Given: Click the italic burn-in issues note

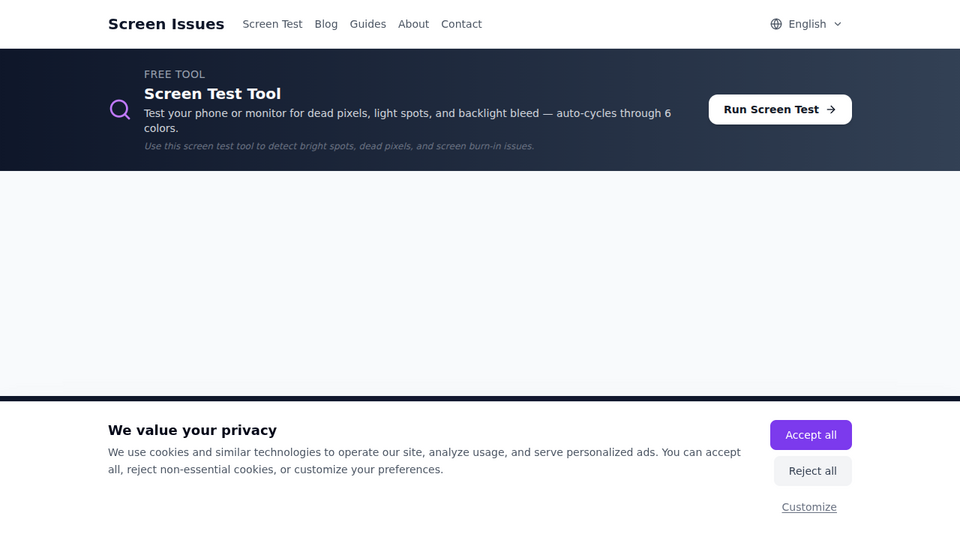Looking at the screenshot, I should [x=339, y=146].
